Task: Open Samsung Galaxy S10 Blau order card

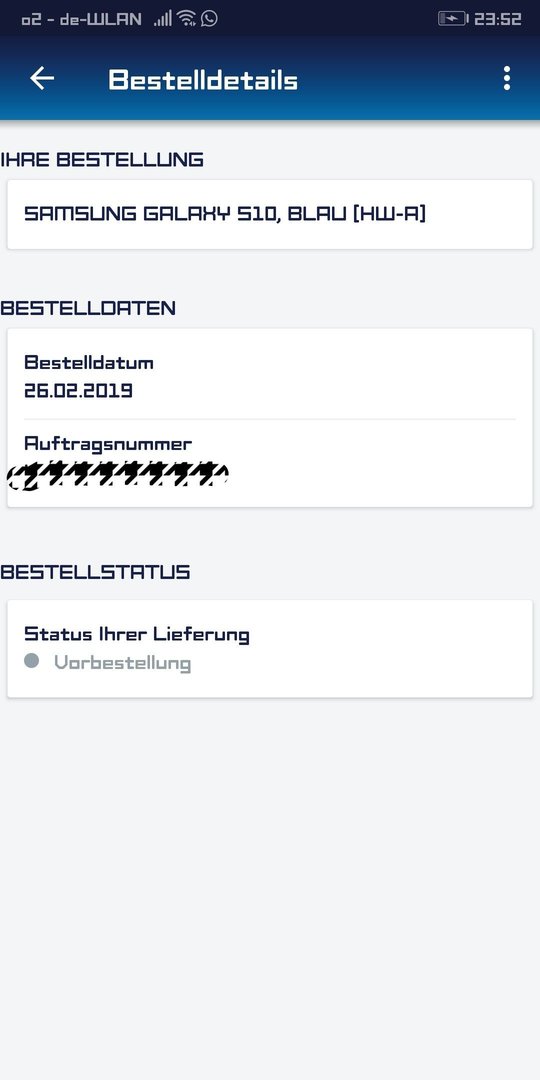Action: pos(270,214)
